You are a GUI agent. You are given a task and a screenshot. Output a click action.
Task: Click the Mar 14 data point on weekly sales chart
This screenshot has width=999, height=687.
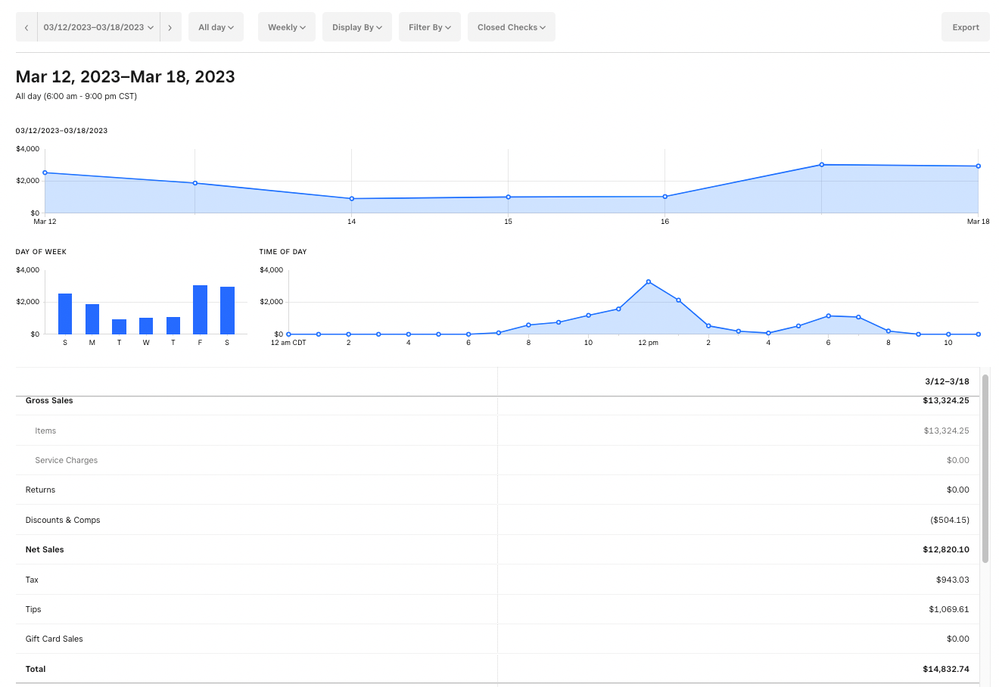[x=351, y=199]
